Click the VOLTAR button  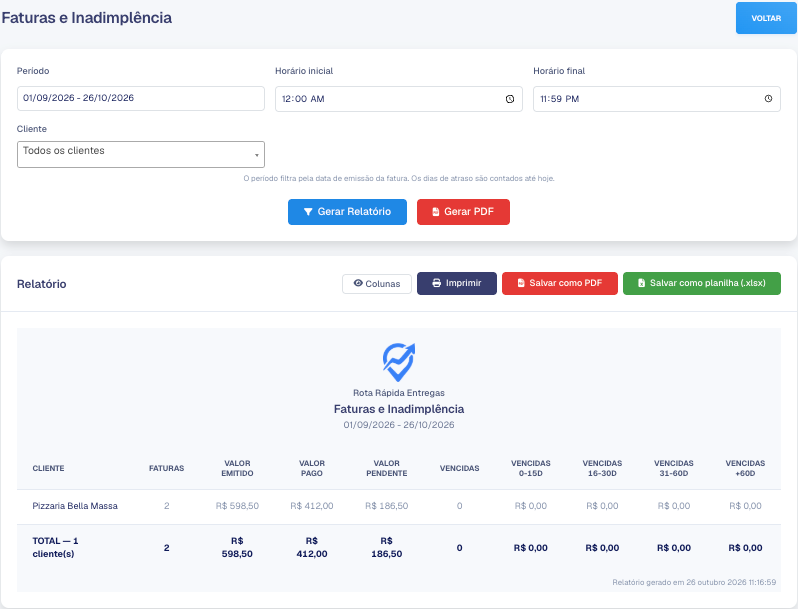(x=766, y=18)
